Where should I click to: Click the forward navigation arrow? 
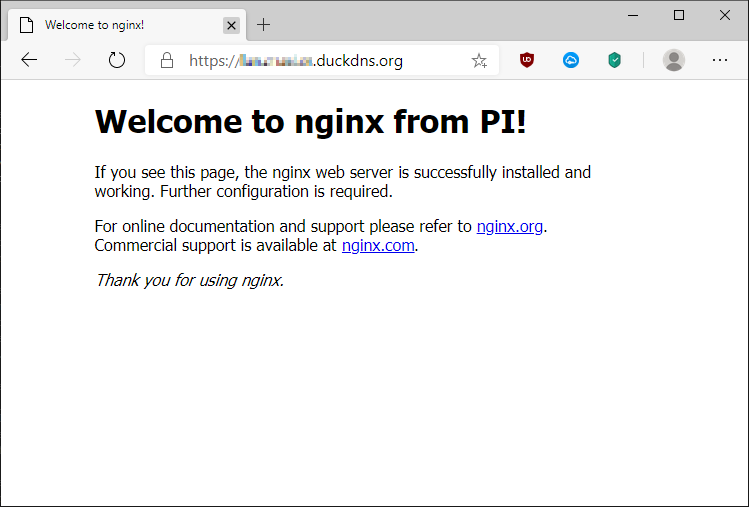coord(73,60)
